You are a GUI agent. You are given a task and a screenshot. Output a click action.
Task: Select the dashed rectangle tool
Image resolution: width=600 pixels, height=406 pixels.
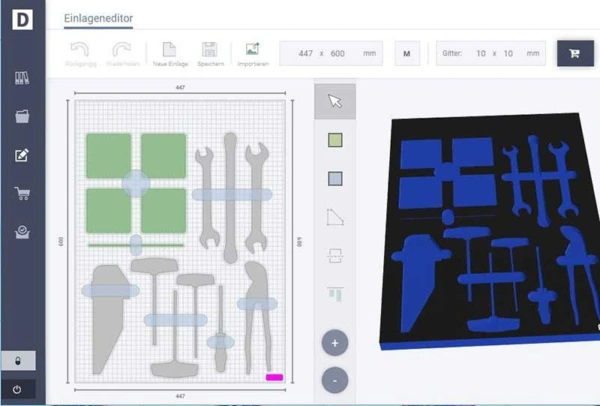tap(335, 256)
